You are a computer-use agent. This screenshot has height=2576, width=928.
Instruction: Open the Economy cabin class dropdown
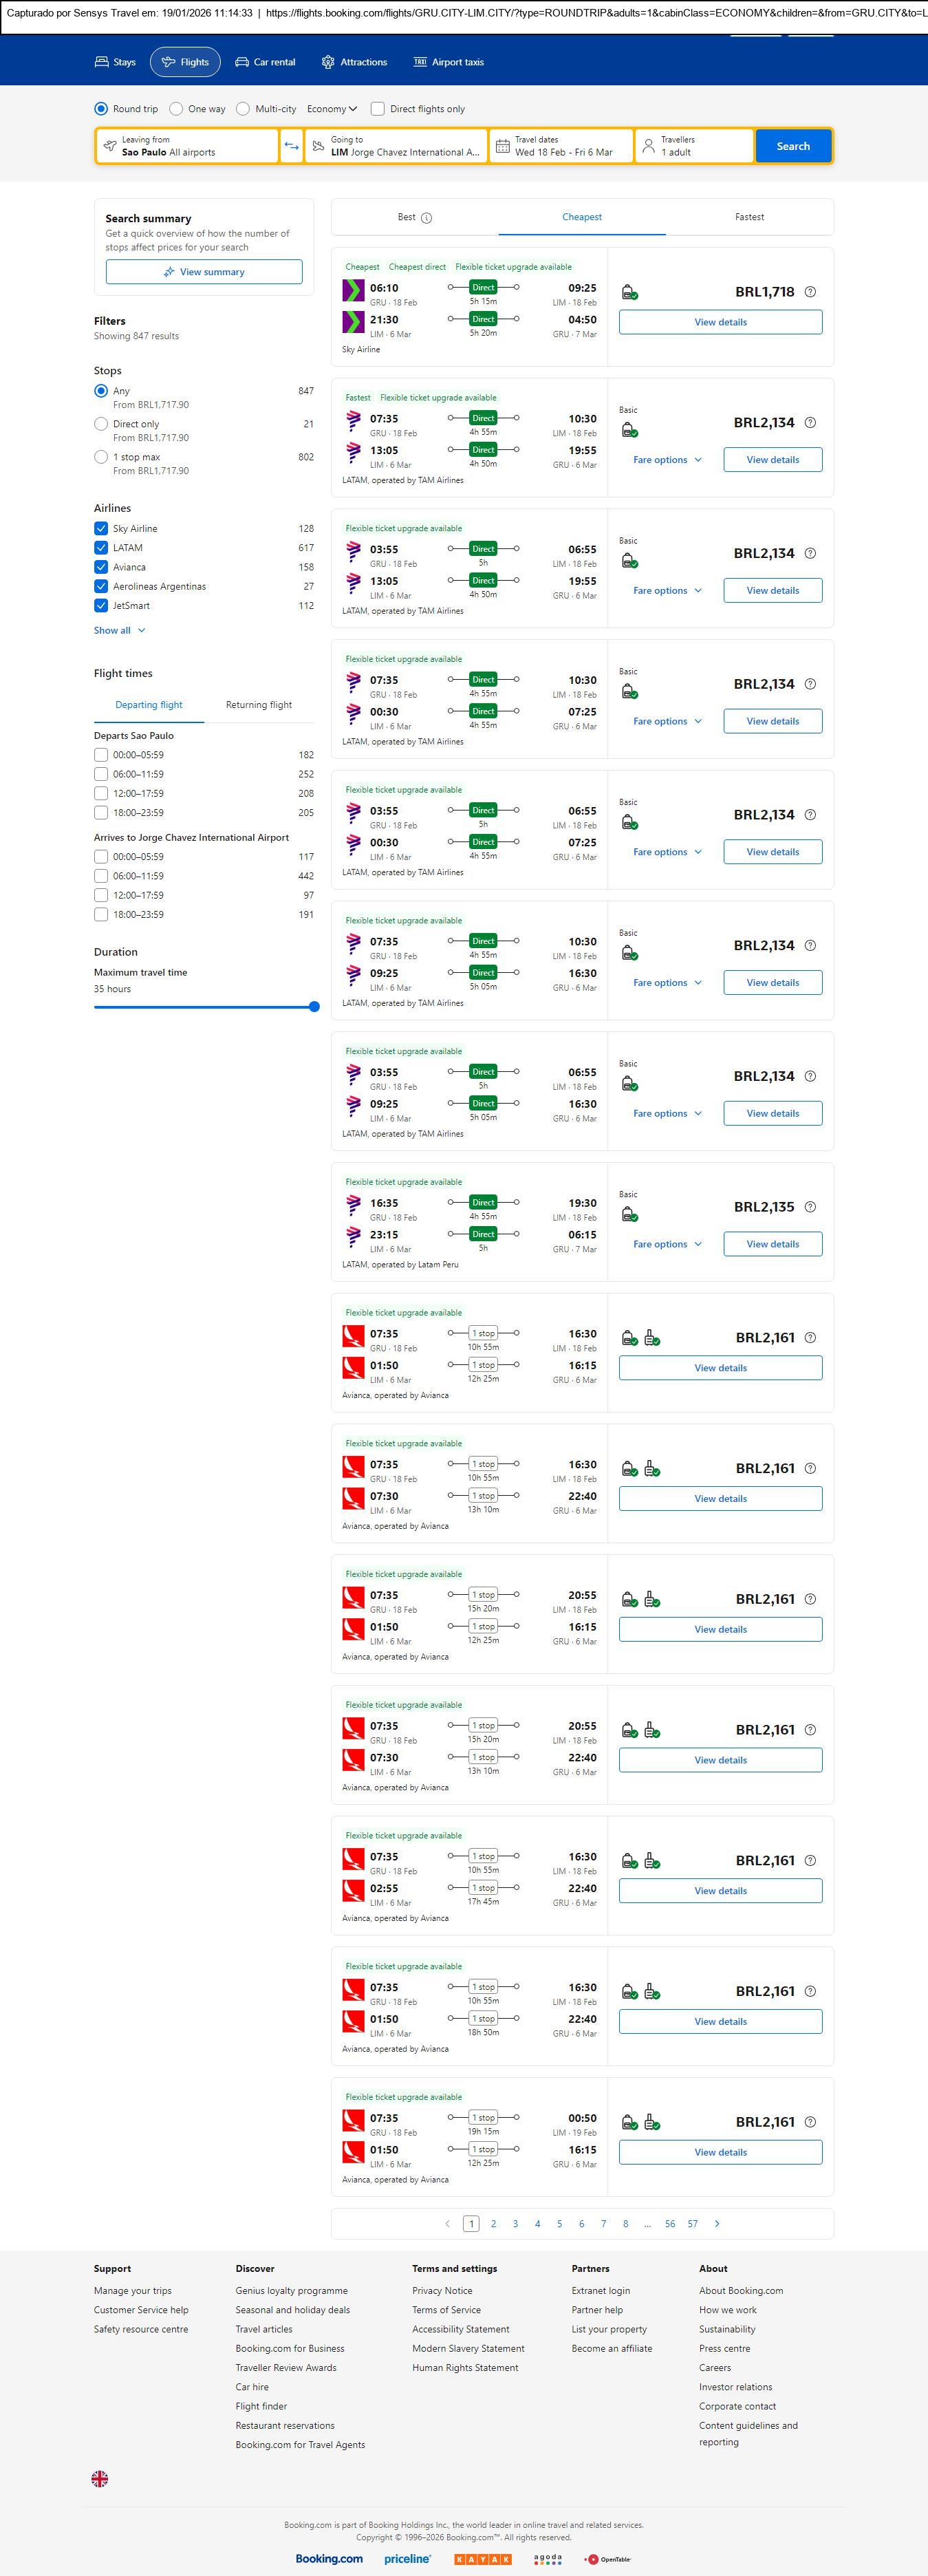click(332, 109)
